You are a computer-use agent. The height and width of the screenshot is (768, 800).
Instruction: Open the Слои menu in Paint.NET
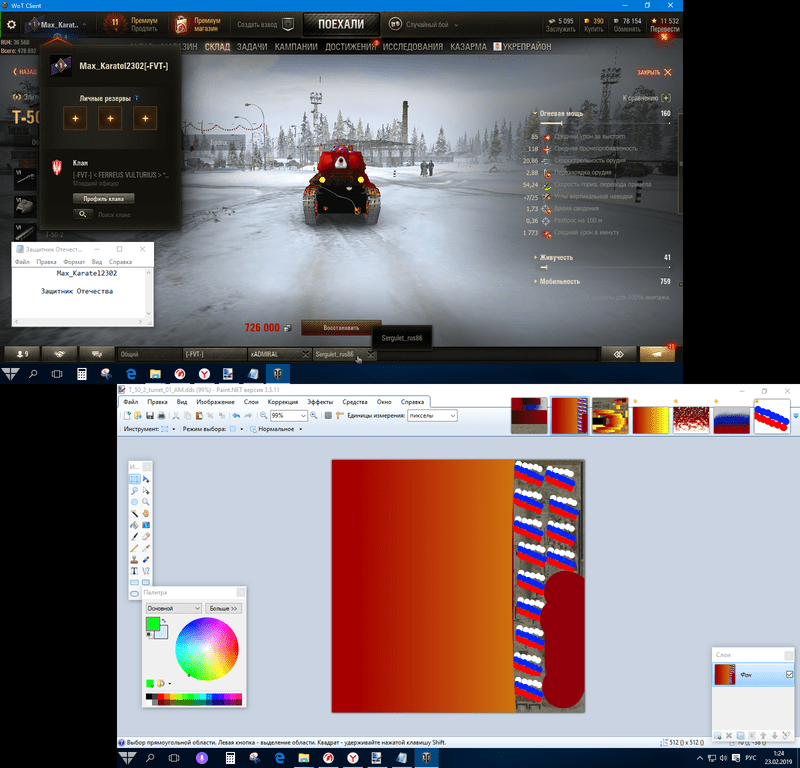pyautogui.click(x=251, y=402)
